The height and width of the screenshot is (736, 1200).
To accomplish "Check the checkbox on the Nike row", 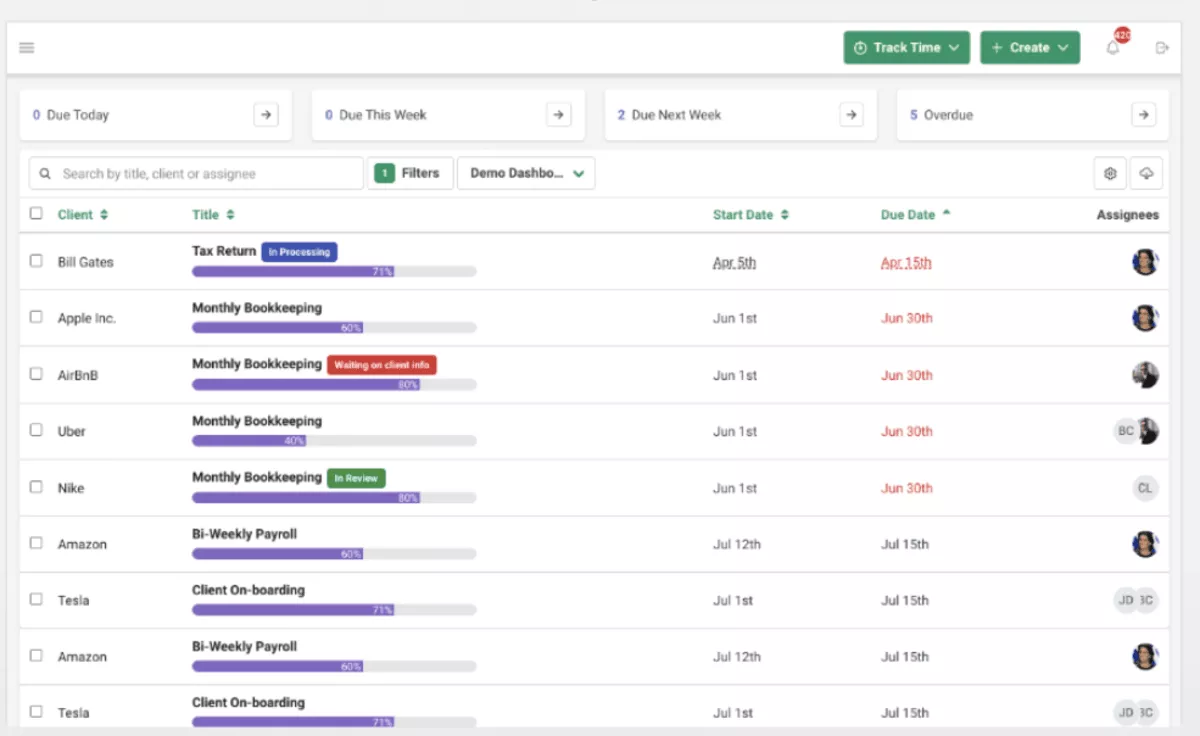I will (36, 487).
